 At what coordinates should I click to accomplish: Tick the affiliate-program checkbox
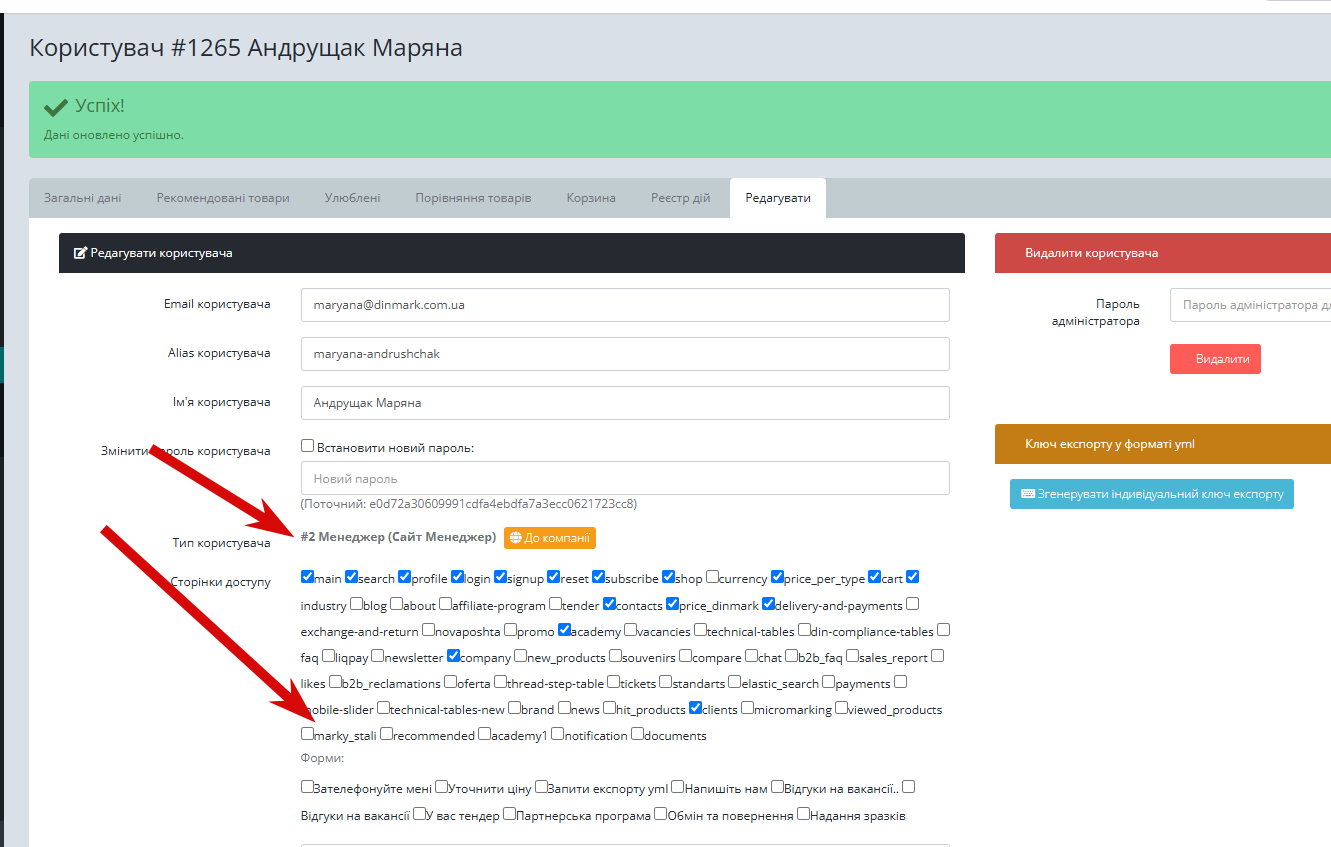446,604
